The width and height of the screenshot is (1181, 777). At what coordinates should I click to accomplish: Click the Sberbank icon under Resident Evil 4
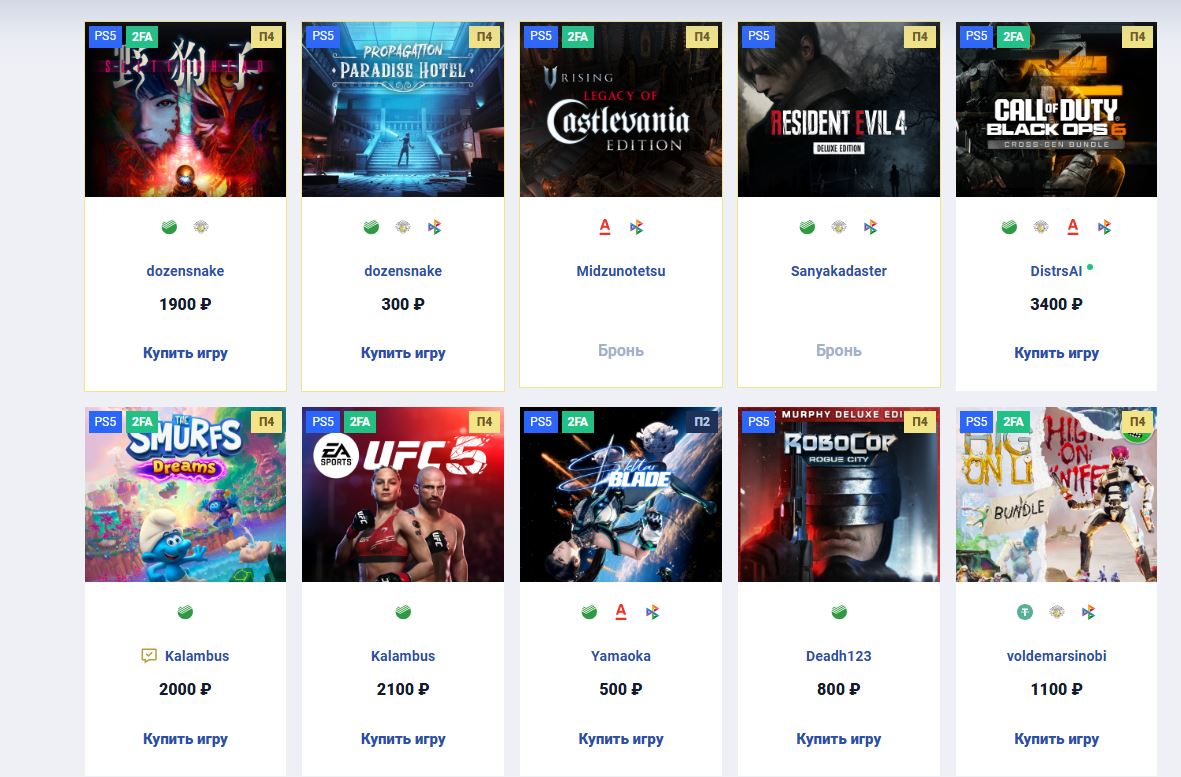click(807, 227)
